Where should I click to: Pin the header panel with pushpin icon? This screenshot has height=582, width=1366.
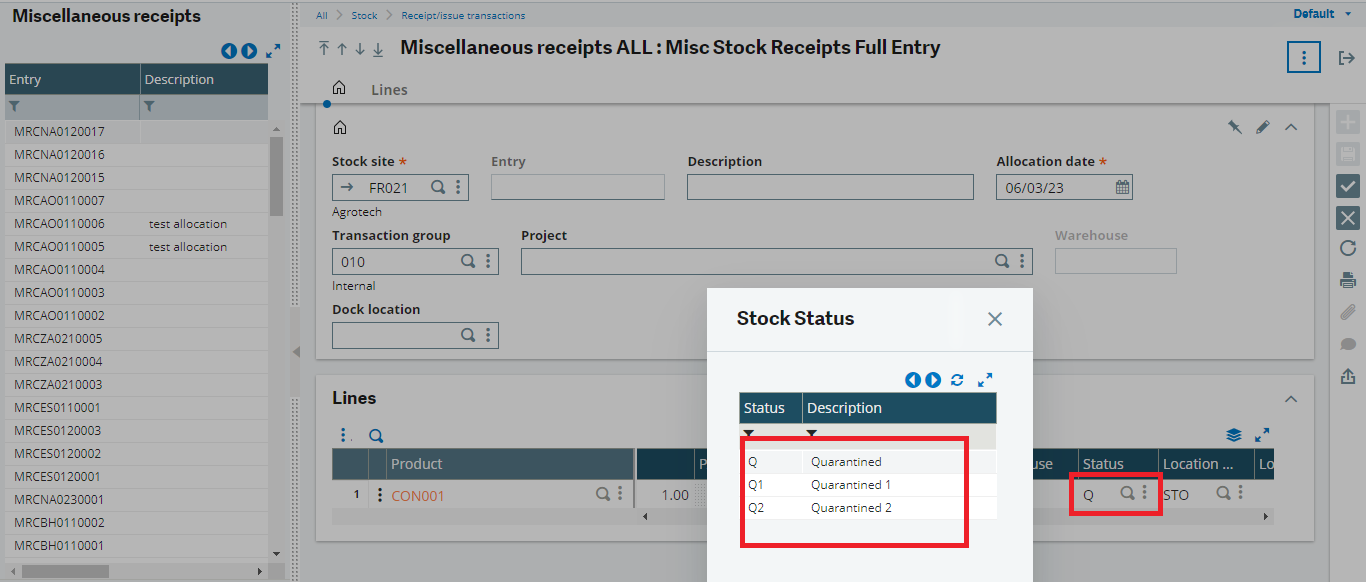[x=1235, y=127]
